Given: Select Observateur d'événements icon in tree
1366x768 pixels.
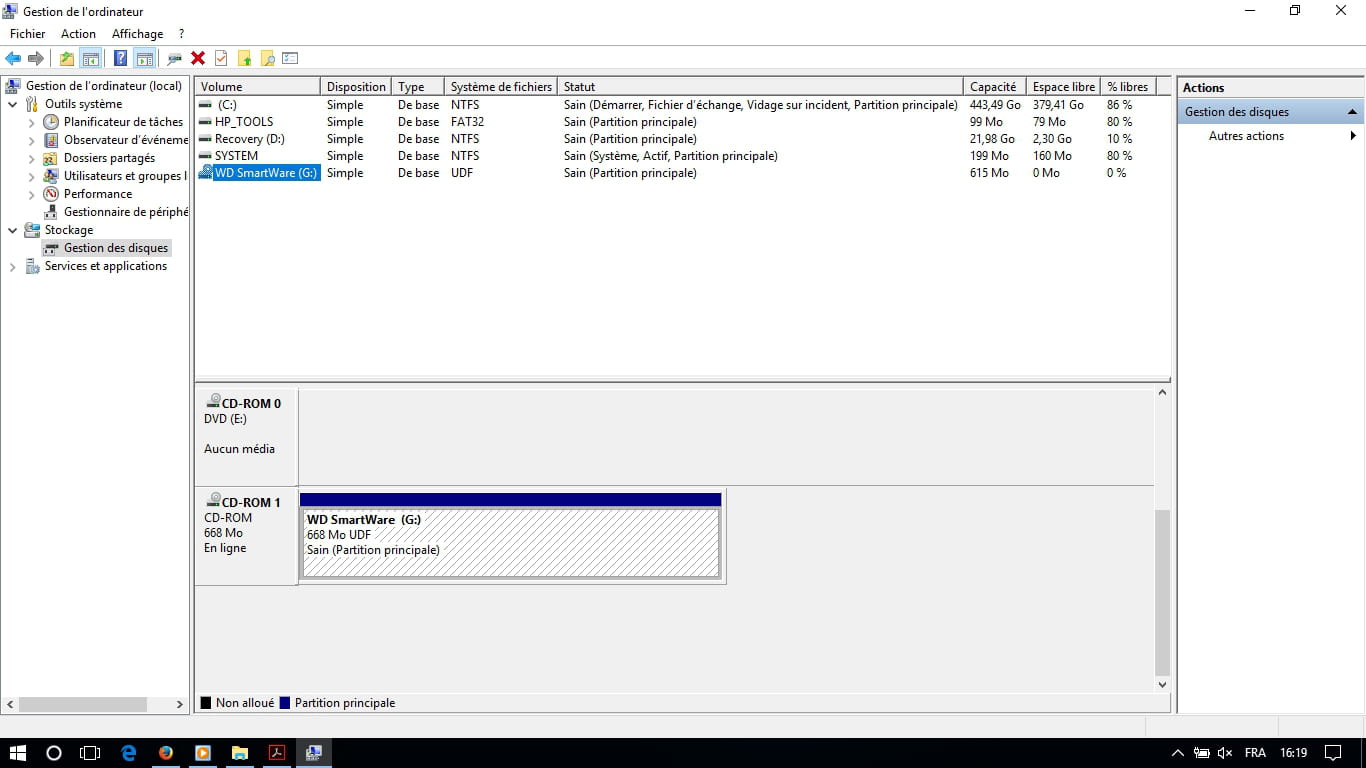Looking at the screenshot, I should [51, 140].
